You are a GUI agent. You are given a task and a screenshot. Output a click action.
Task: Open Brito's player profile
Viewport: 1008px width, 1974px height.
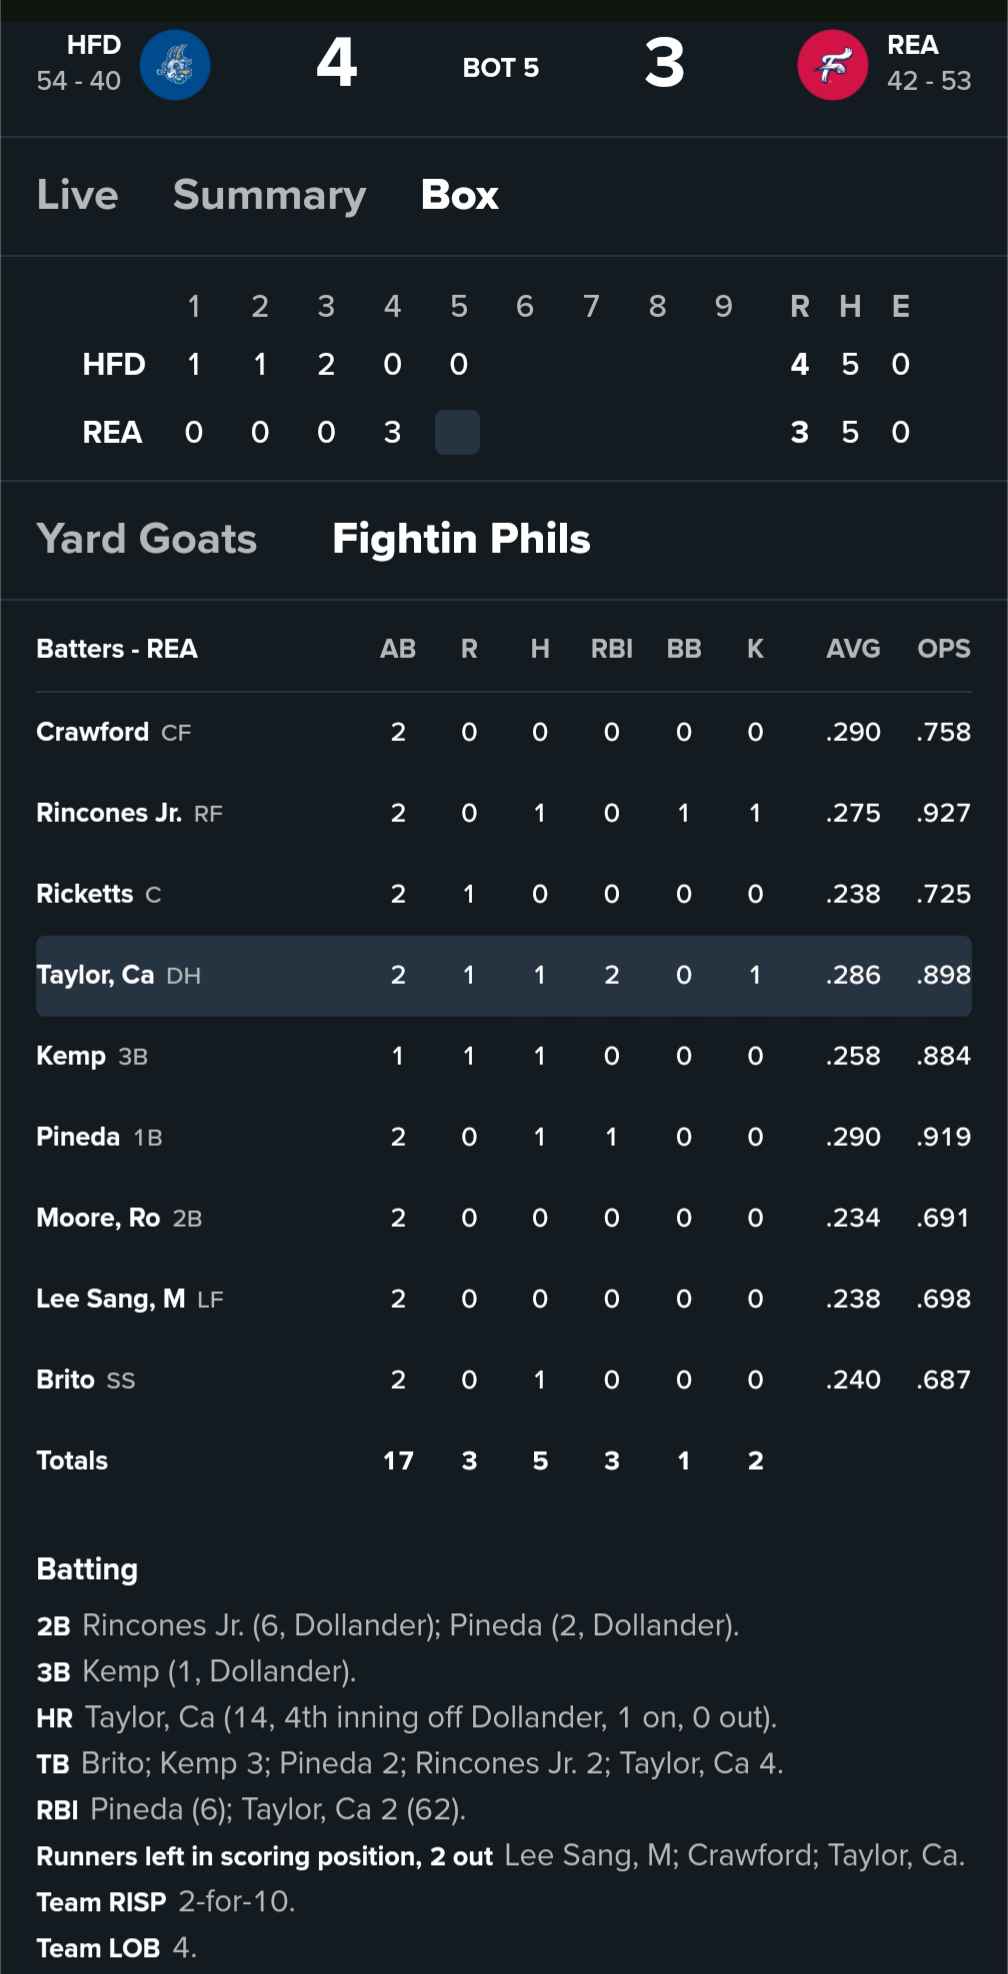tap(66, 1380)
